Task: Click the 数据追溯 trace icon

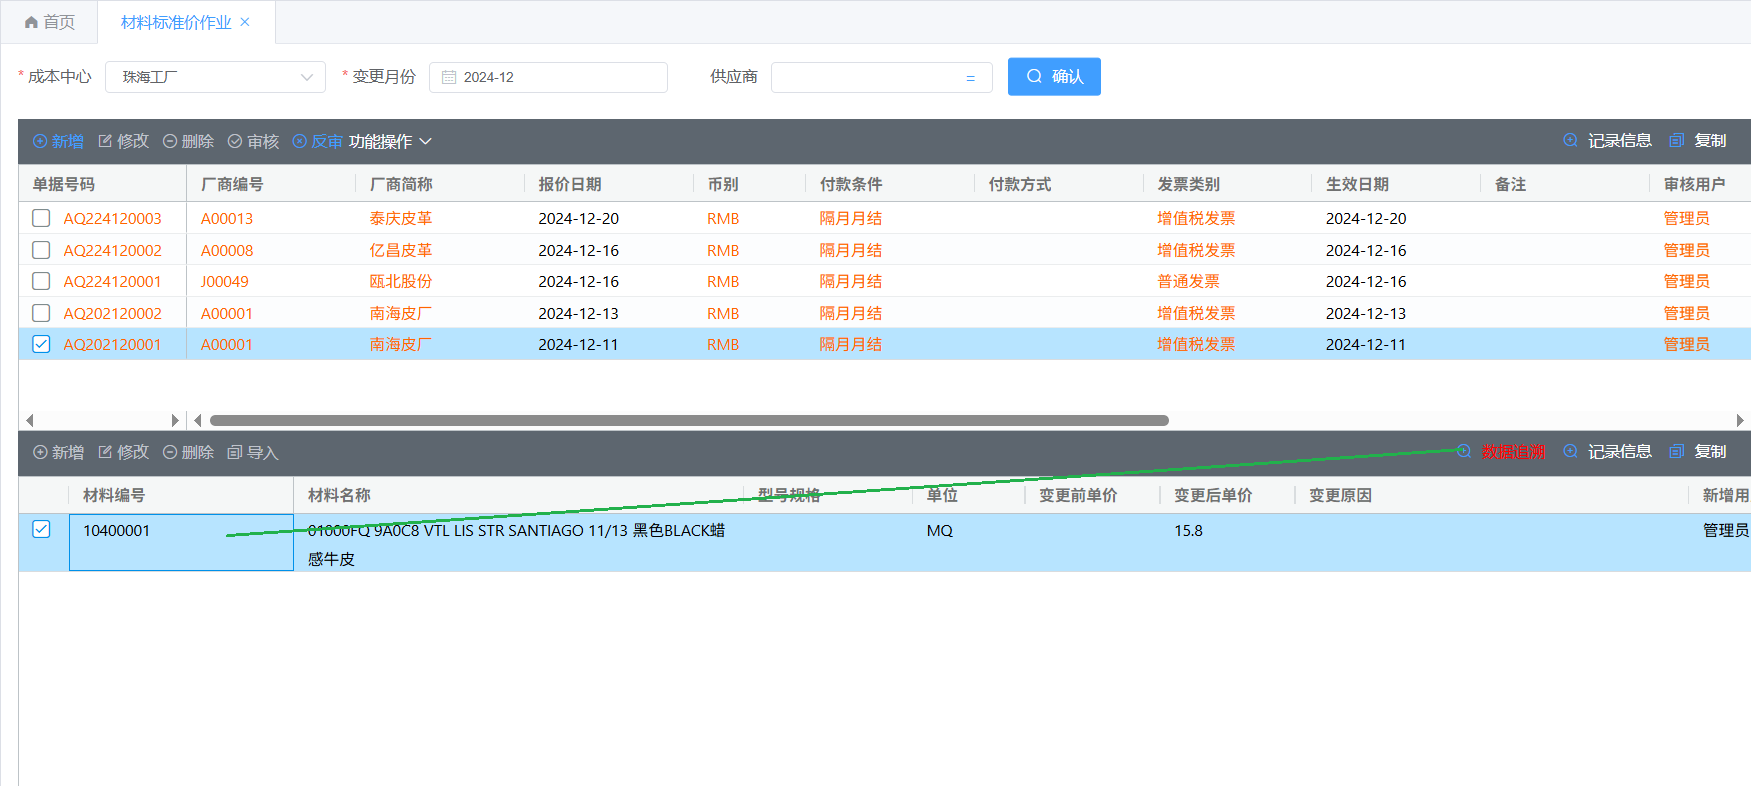Action: click(x=1464, y=452)
